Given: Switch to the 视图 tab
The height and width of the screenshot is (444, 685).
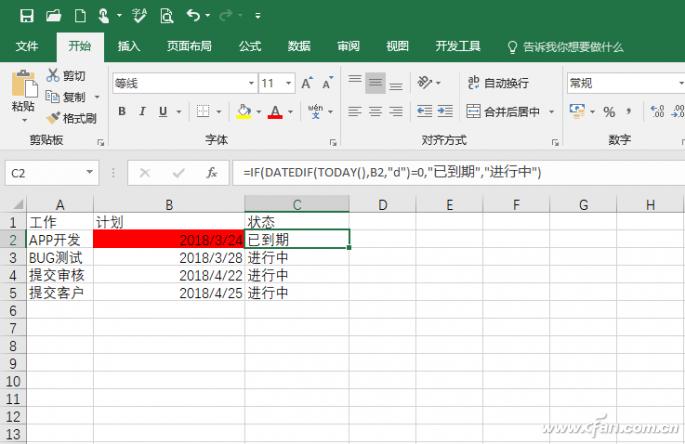Looking at the screenshot, I should (398, 46).
